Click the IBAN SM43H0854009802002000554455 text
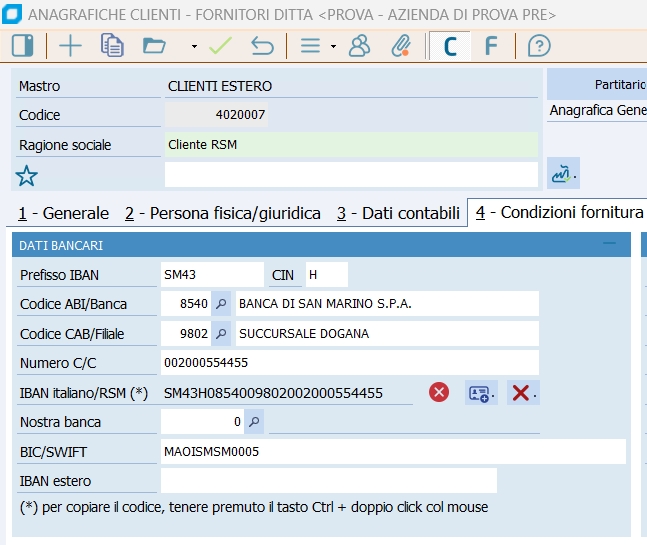The image size is (647, 545). pos(273,393)
